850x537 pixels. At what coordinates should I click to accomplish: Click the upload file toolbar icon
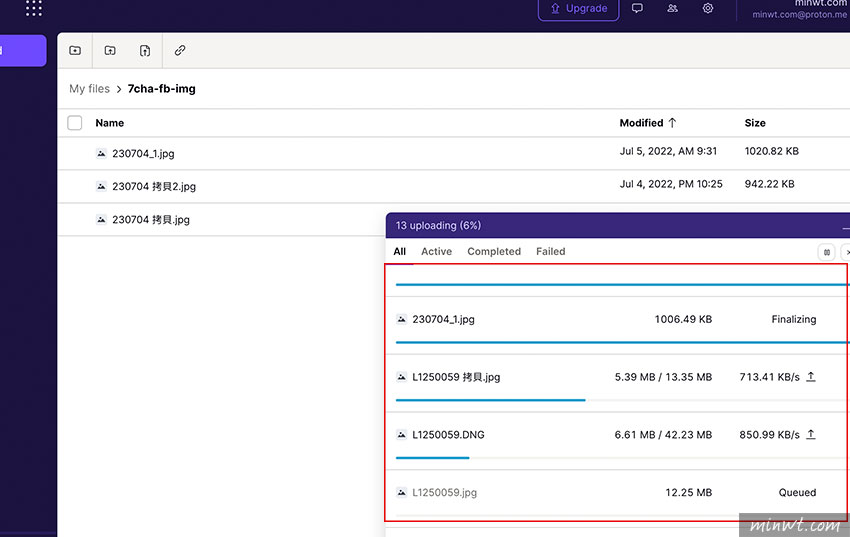[x=145, y=50]
